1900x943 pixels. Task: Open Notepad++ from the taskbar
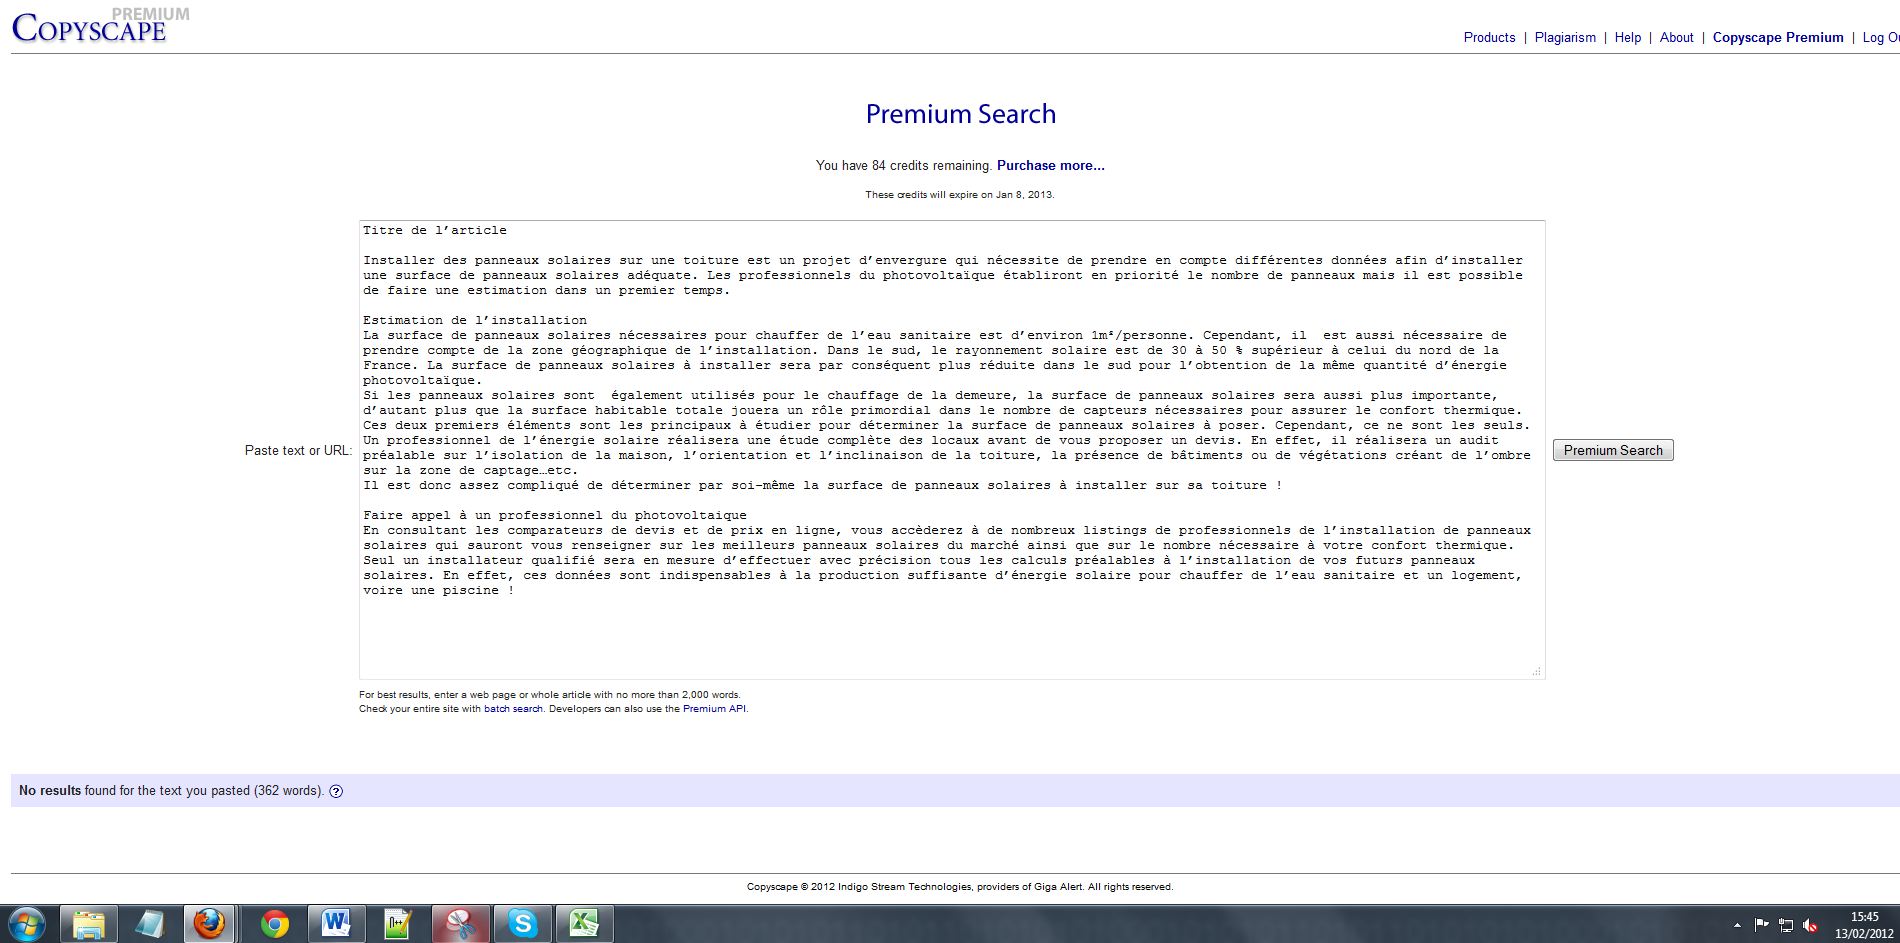tap(398, 924)
